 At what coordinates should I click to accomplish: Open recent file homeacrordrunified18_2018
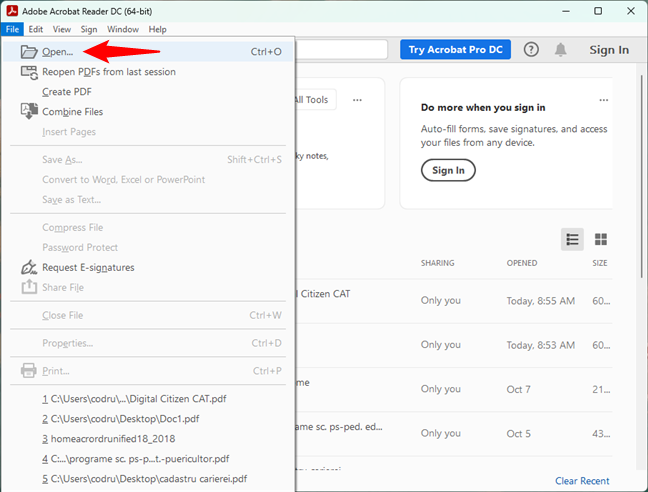click(x=148, y=439)
